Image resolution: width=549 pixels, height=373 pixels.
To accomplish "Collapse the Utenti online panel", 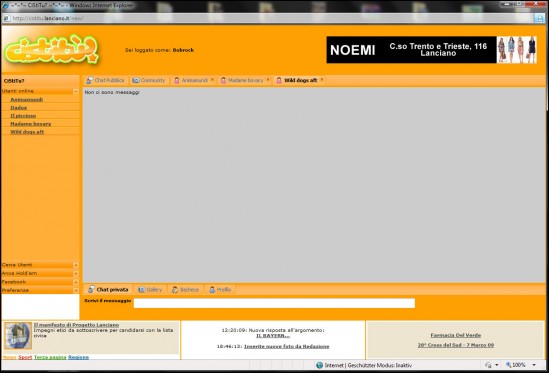I will point(76,91).
